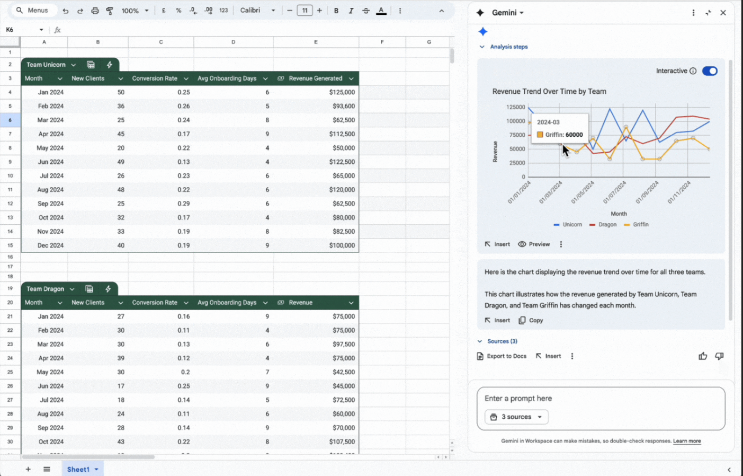
Task: Open the text color picker
Action: [381, 10]
